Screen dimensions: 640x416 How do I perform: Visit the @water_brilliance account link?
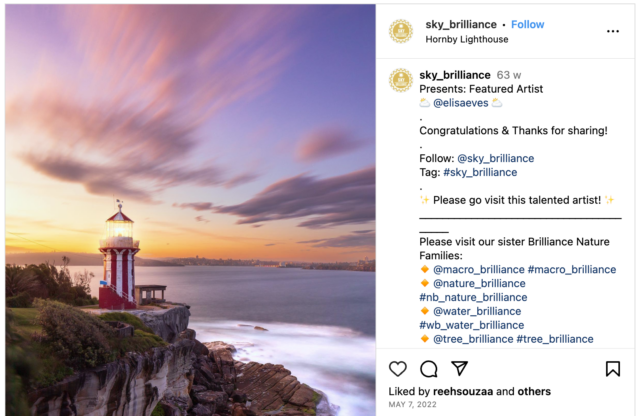coord(477,311)
